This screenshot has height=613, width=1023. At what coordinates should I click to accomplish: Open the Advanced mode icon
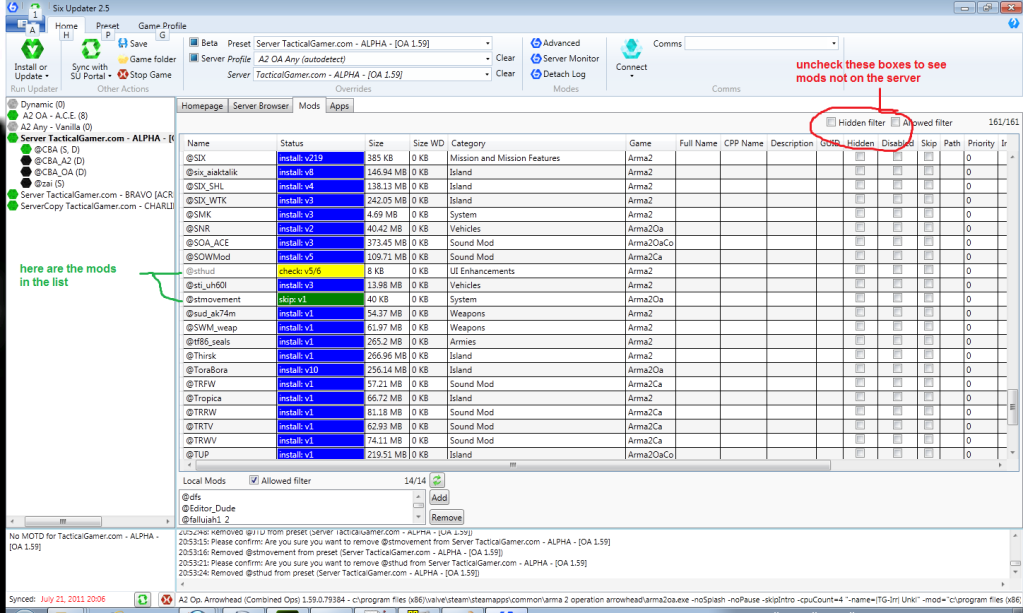pyautogui.click(x=536, y=43)
